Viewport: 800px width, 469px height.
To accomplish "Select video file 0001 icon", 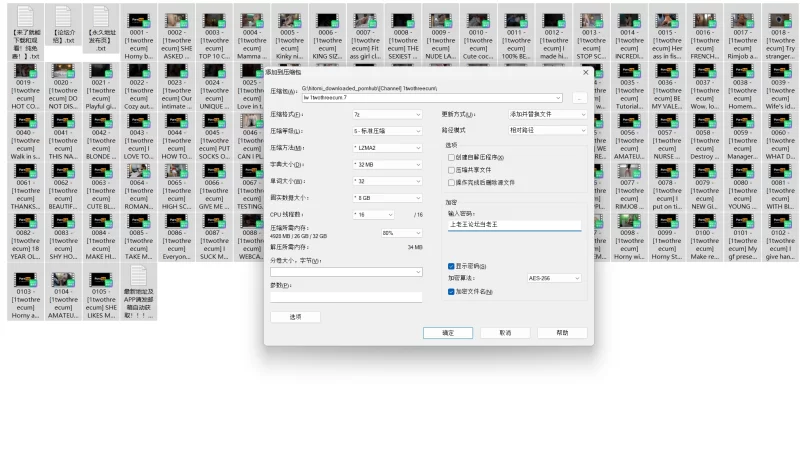I will click(x=137, y=18).
